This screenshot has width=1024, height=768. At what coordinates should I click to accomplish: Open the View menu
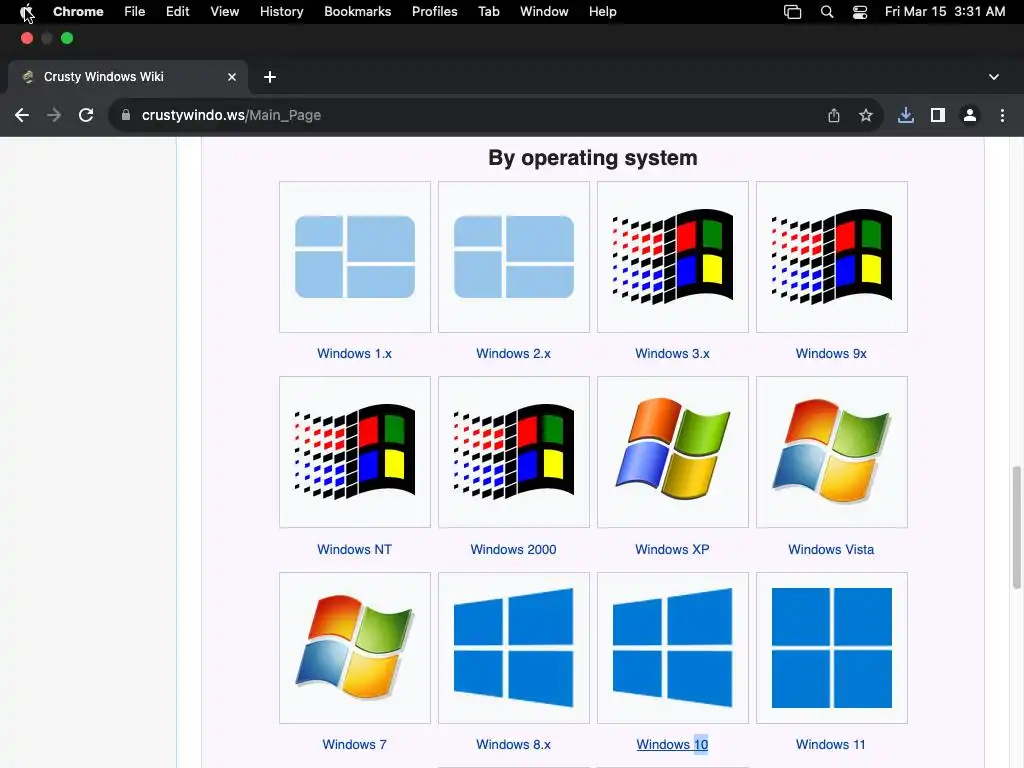[x=225, y=12]
